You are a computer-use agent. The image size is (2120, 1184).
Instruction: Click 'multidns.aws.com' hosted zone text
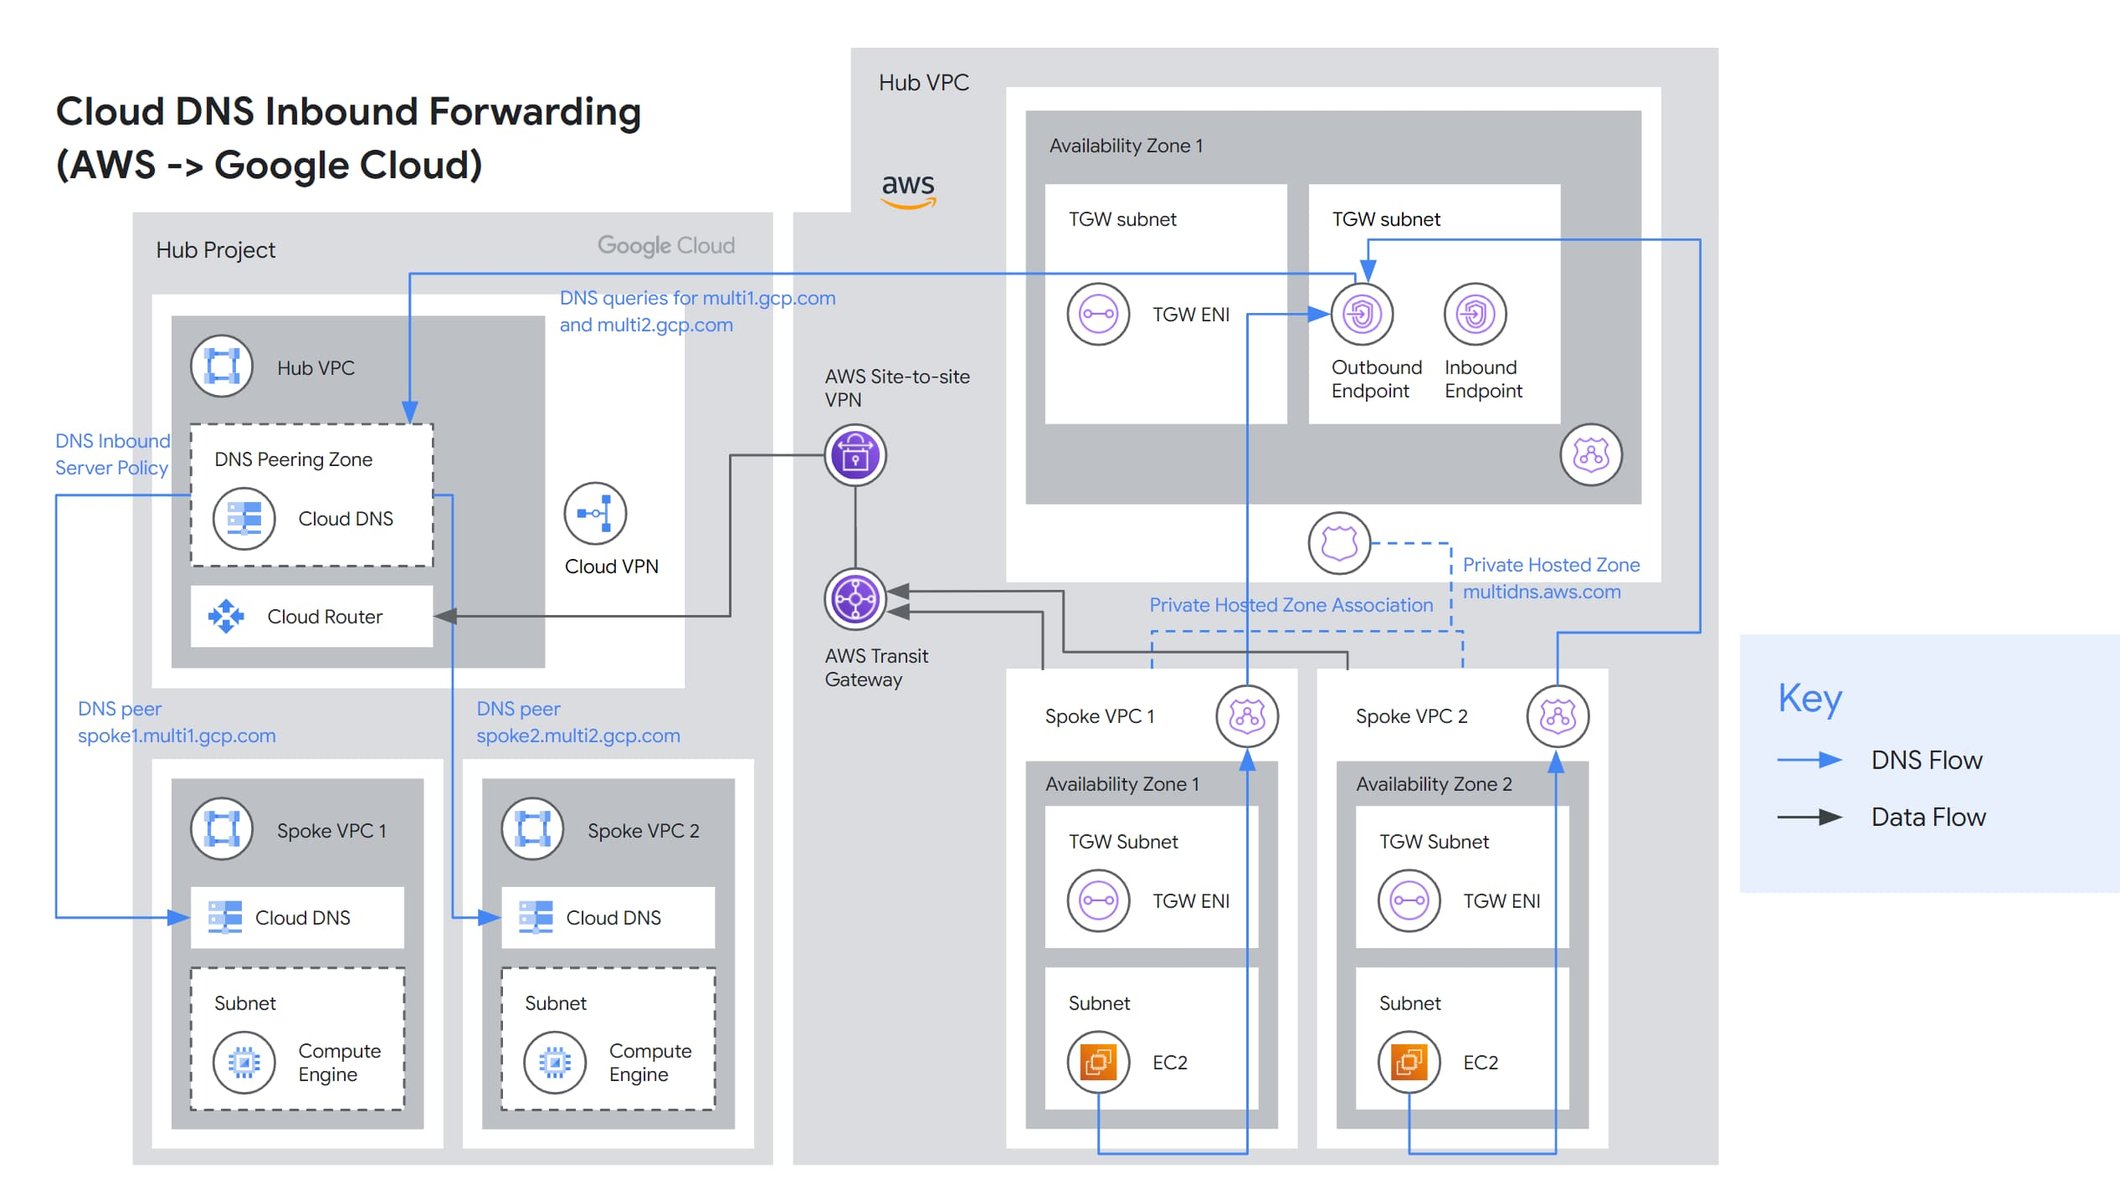(1542, 592)
